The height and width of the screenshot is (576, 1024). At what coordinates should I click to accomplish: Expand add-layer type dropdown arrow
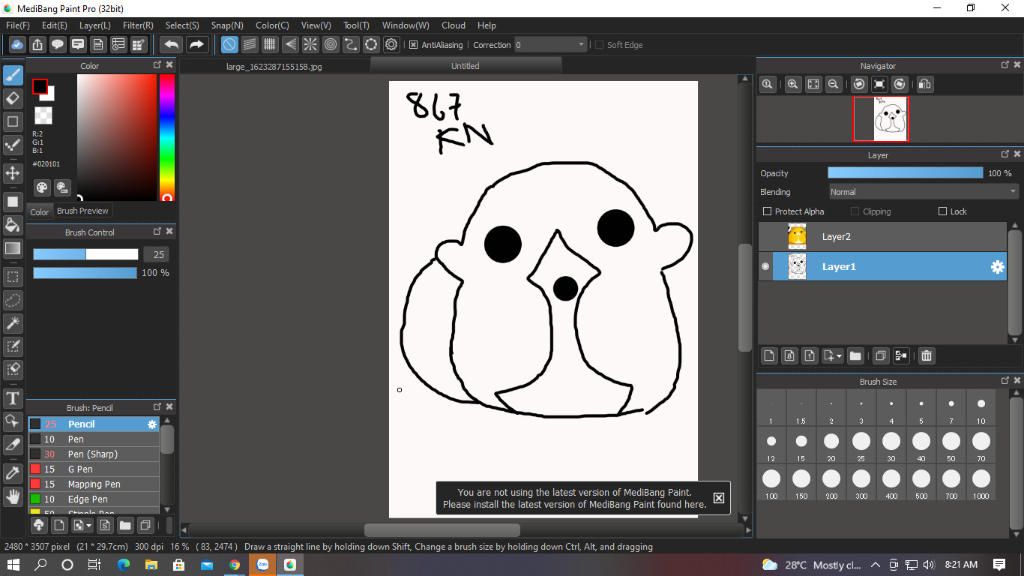(839, 357)
